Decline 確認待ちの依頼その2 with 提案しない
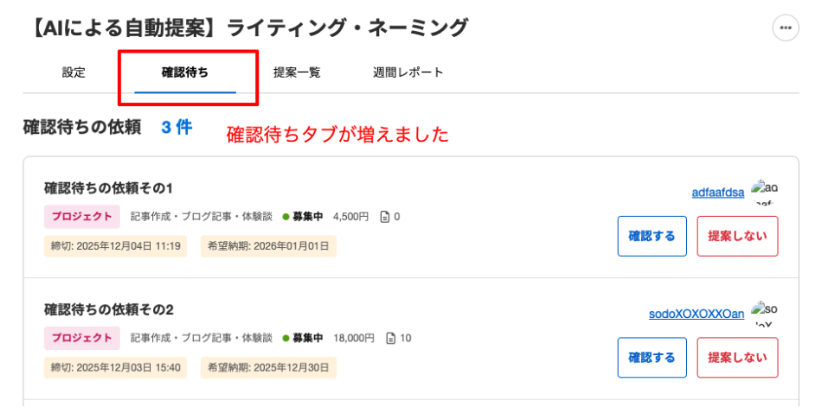The height and width of the screenshot is (417, 816). click(x=737, y=357)
